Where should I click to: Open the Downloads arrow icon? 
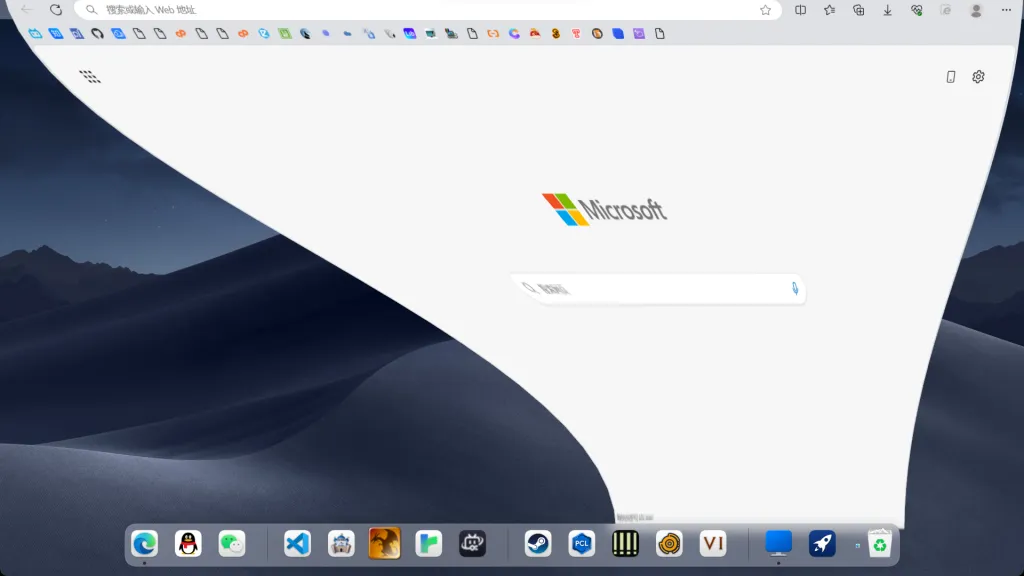pos(888,10)
